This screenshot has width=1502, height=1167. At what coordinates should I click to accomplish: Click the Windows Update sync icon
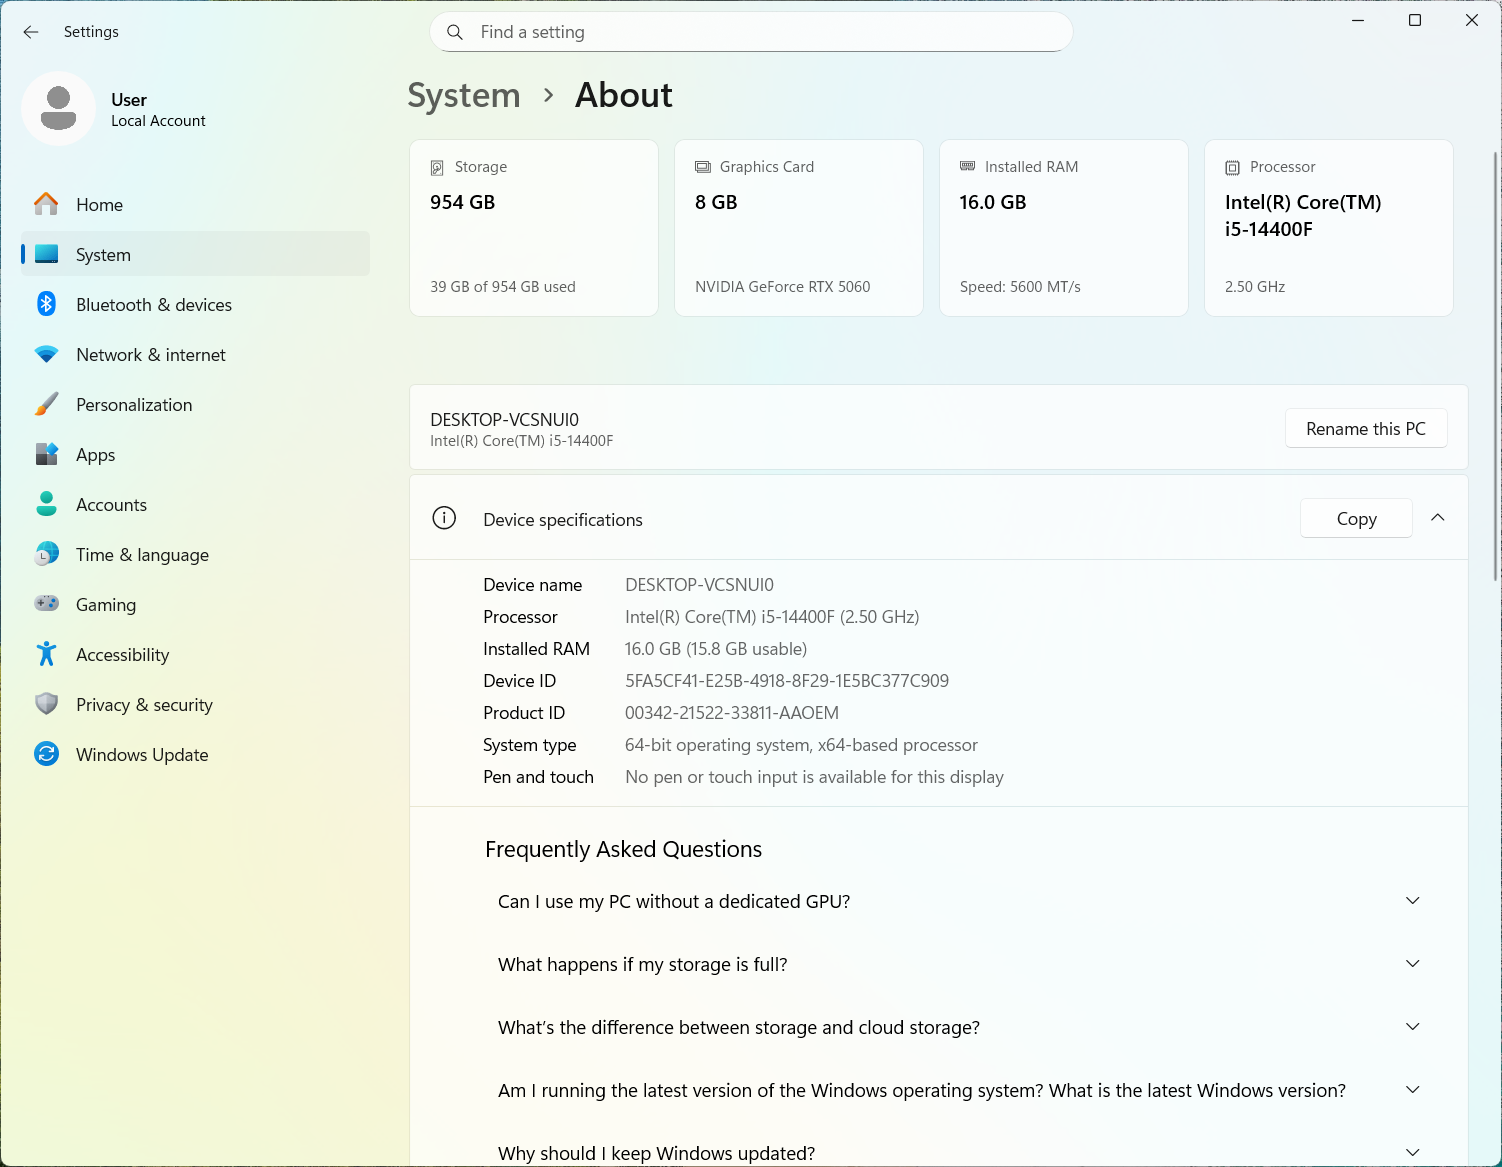pos(46,754)
